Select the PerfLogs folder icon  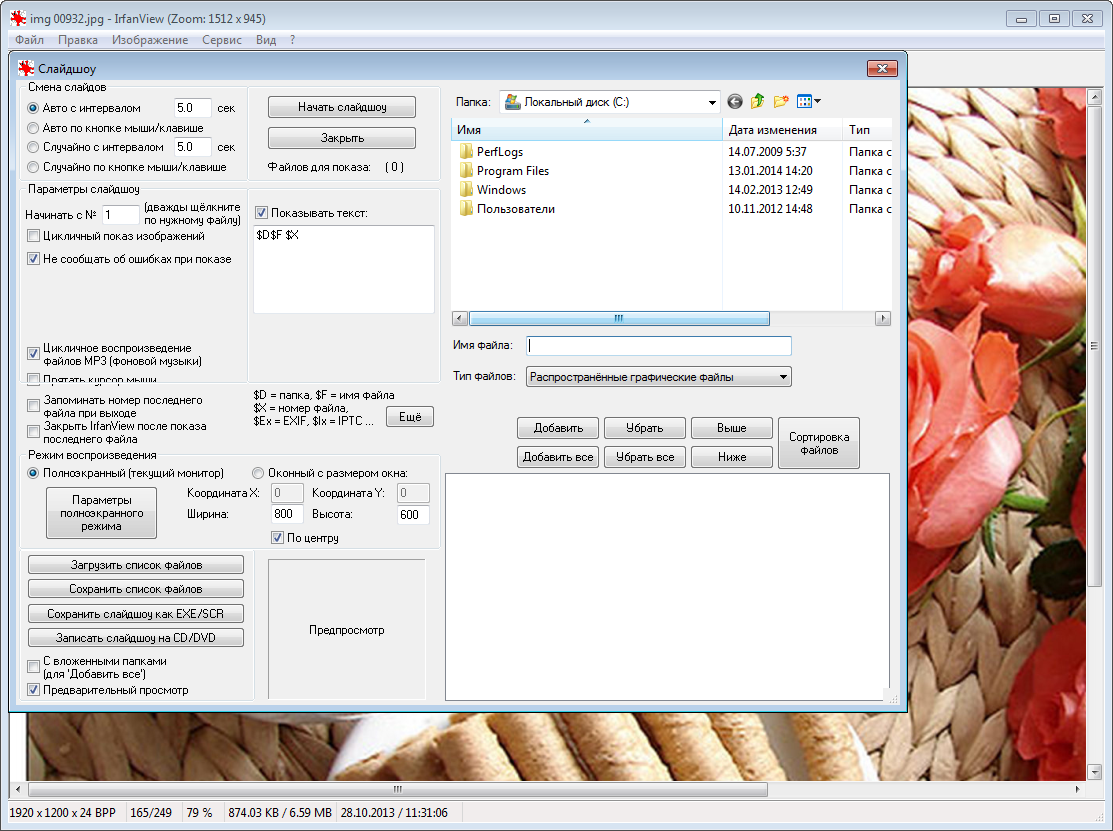[466, 152]
